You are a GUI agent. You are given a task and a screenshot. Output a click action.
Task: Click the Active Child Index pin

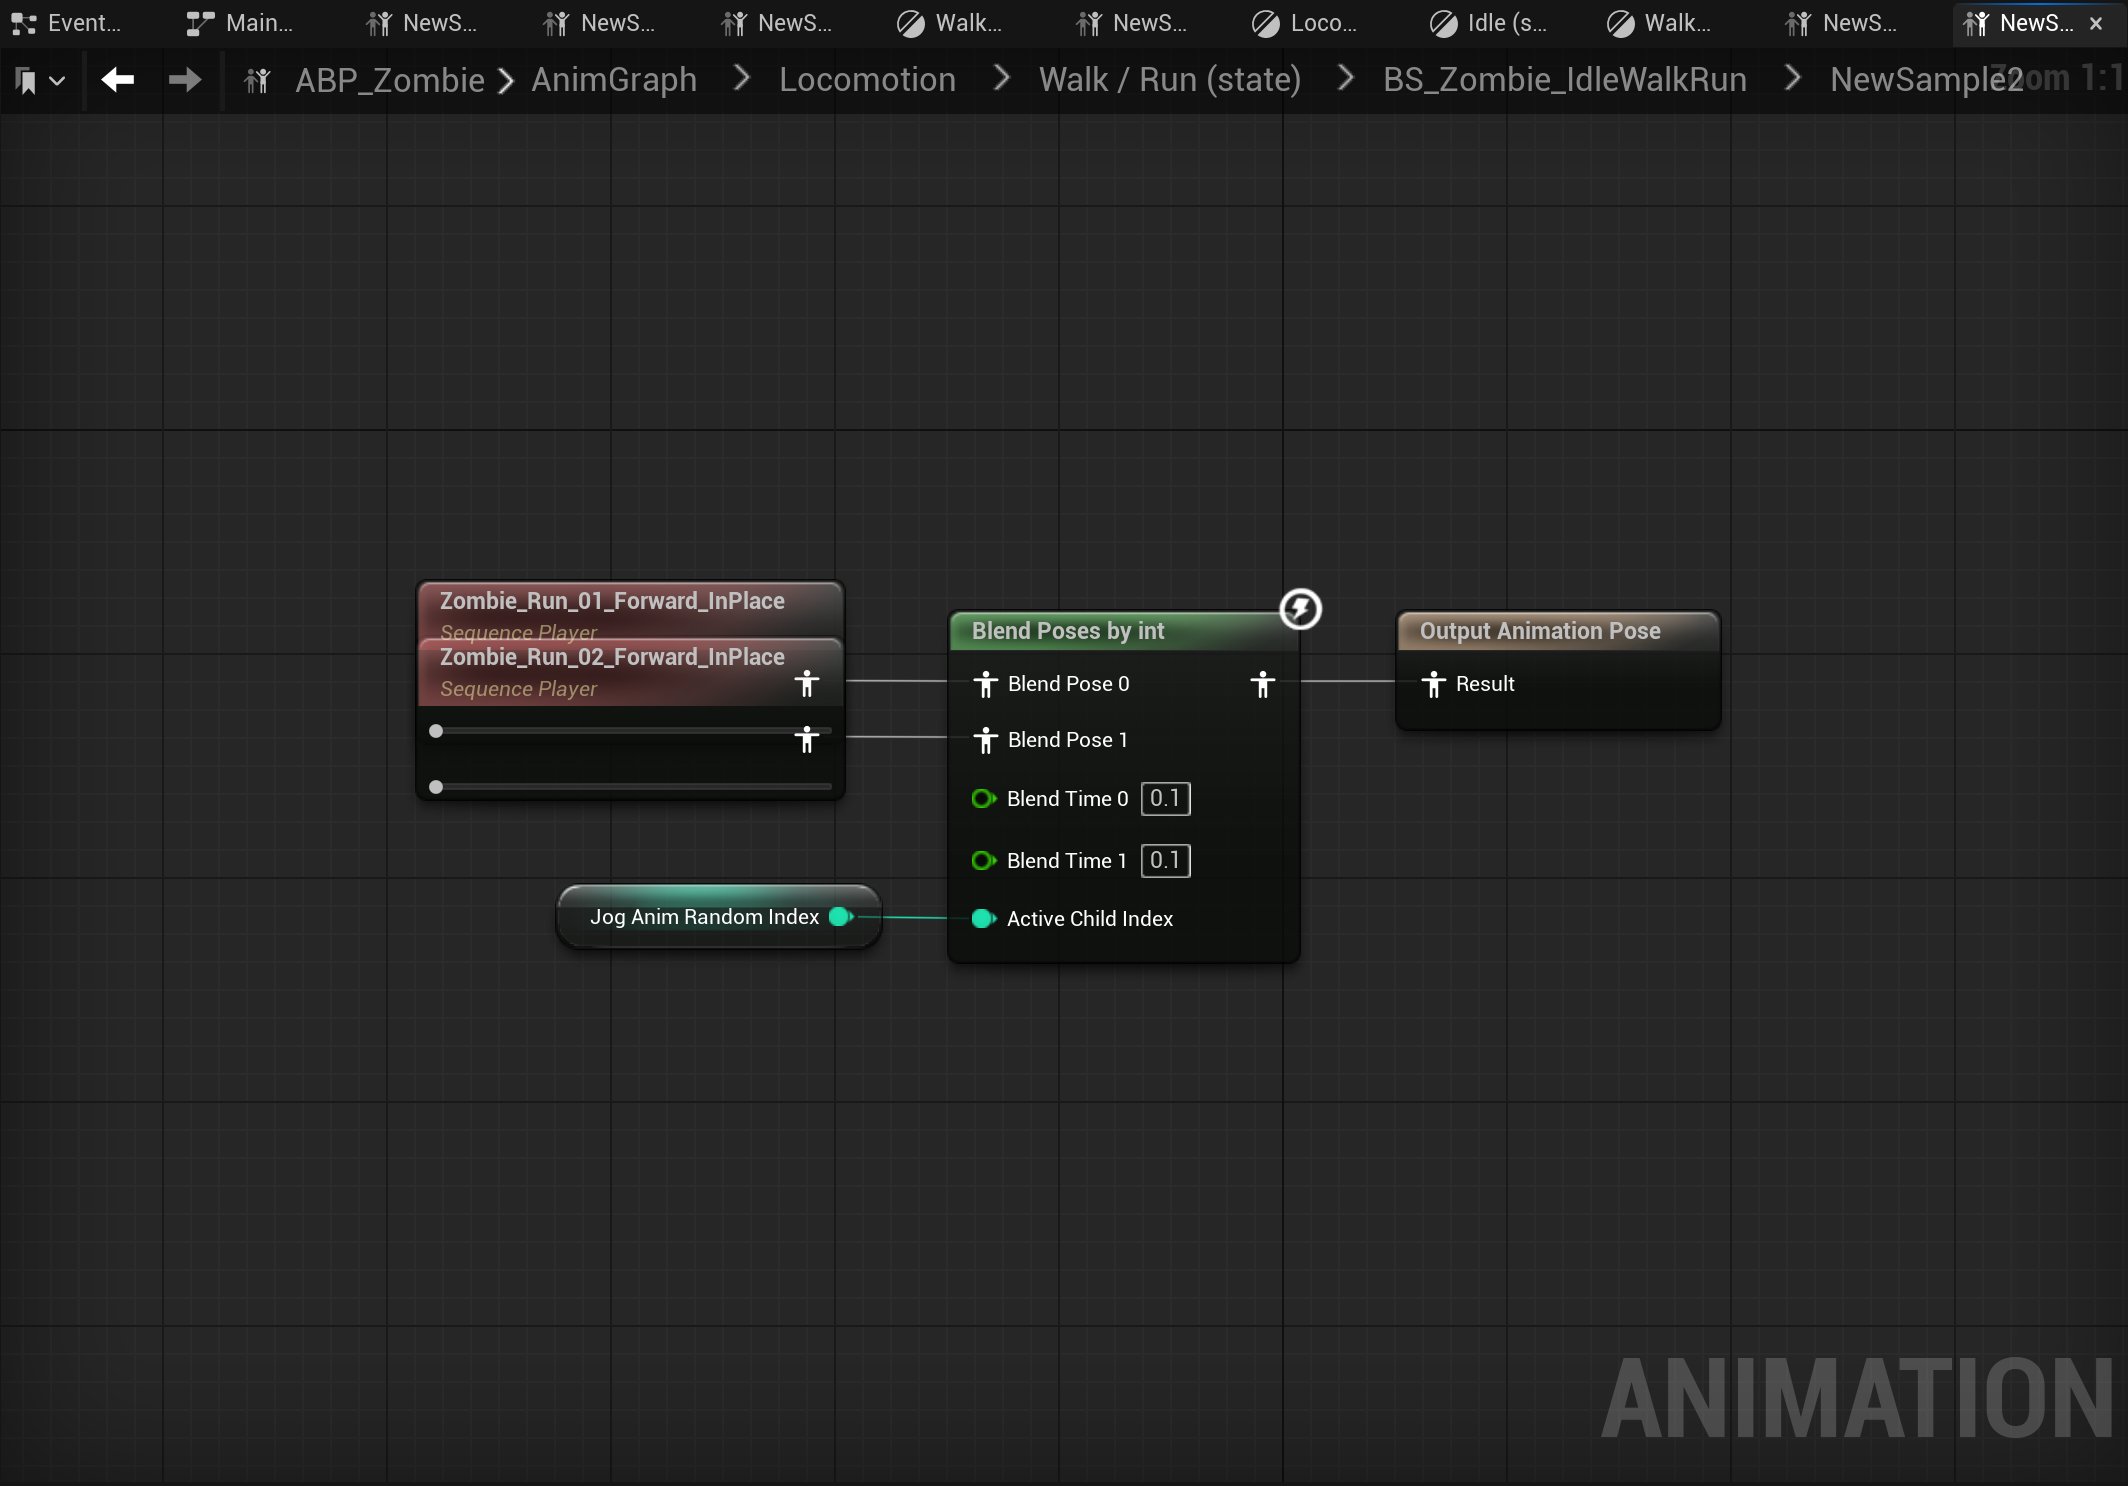click(983, 919)
